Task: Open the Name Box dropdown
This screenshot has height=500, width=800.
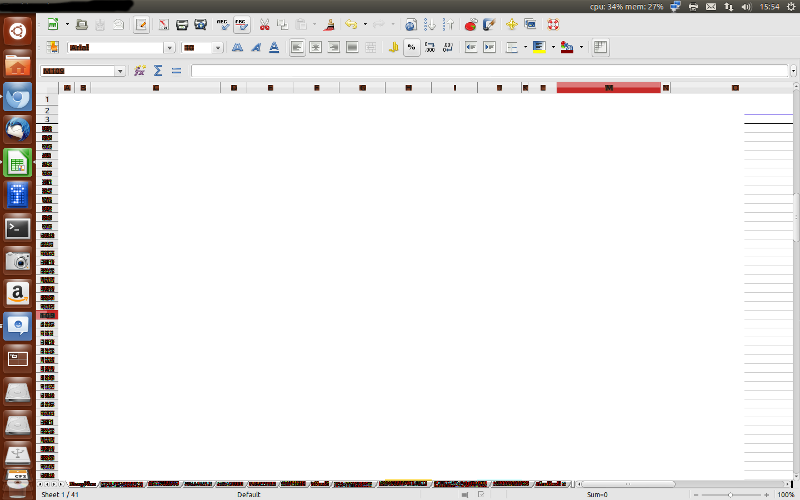Action: (x=120, y=71)
